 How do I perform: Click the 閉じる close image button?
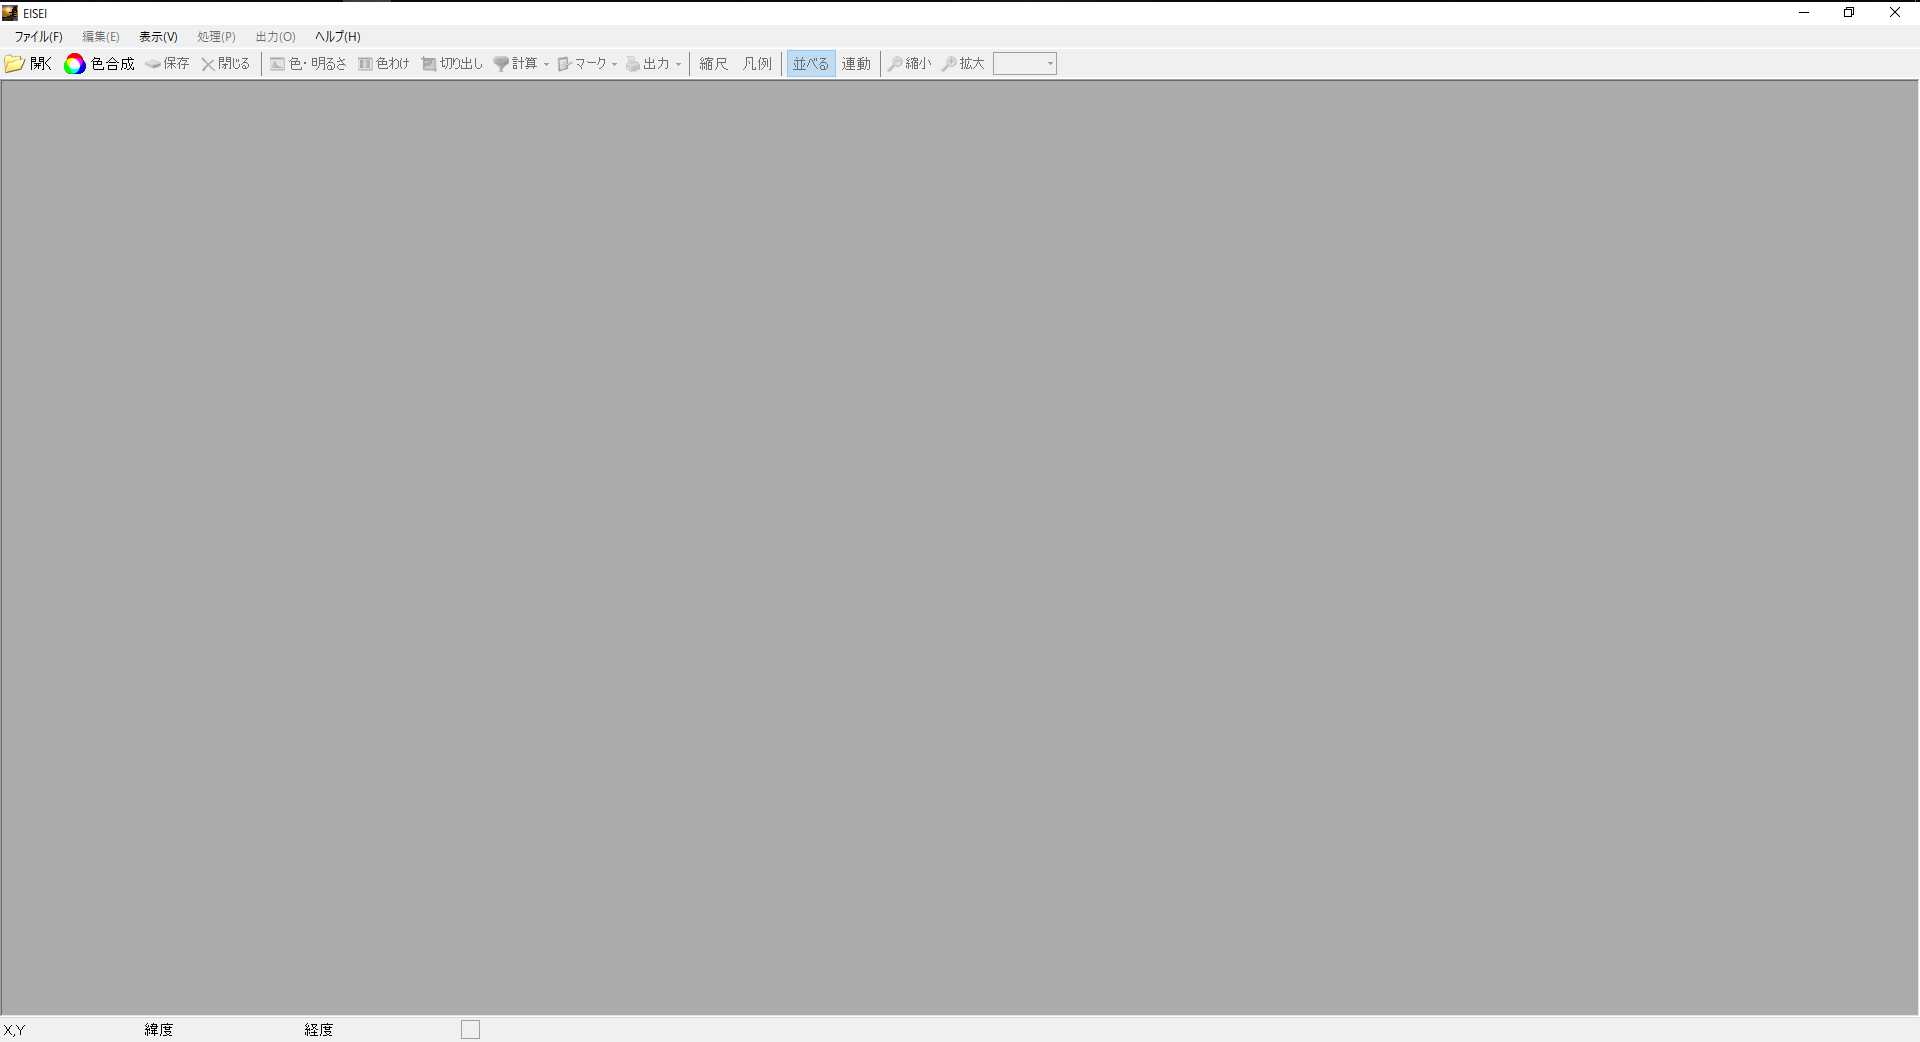click(225, 64)
